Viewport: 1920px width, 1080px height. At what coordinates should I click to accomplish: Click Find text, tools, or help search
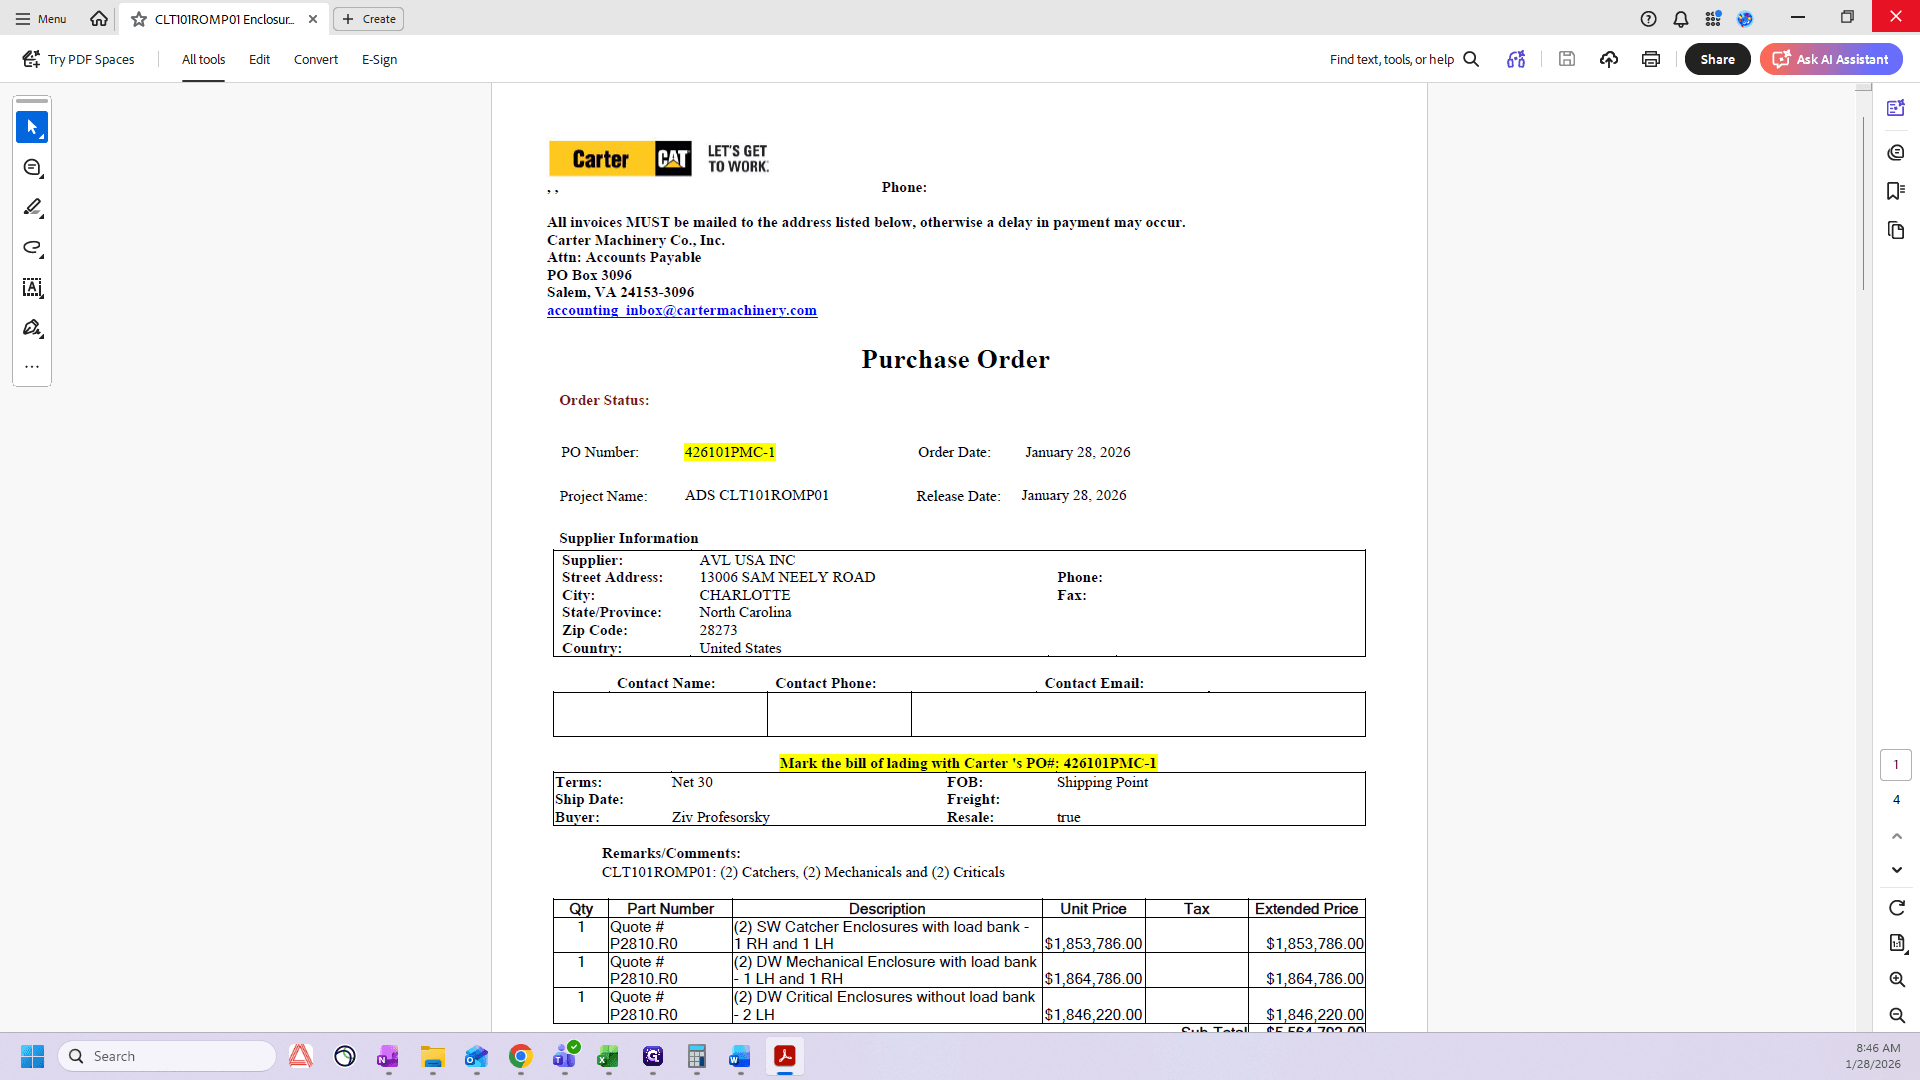[x=1404, y=59]
